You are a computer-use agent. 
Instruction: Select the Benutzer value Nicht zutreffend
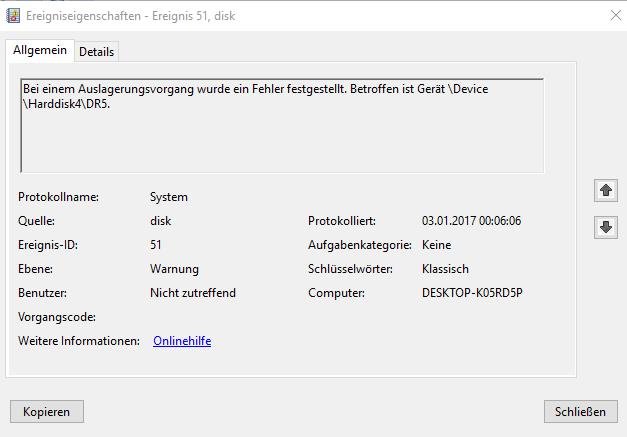pyautogui.click(x=193, y=293)
